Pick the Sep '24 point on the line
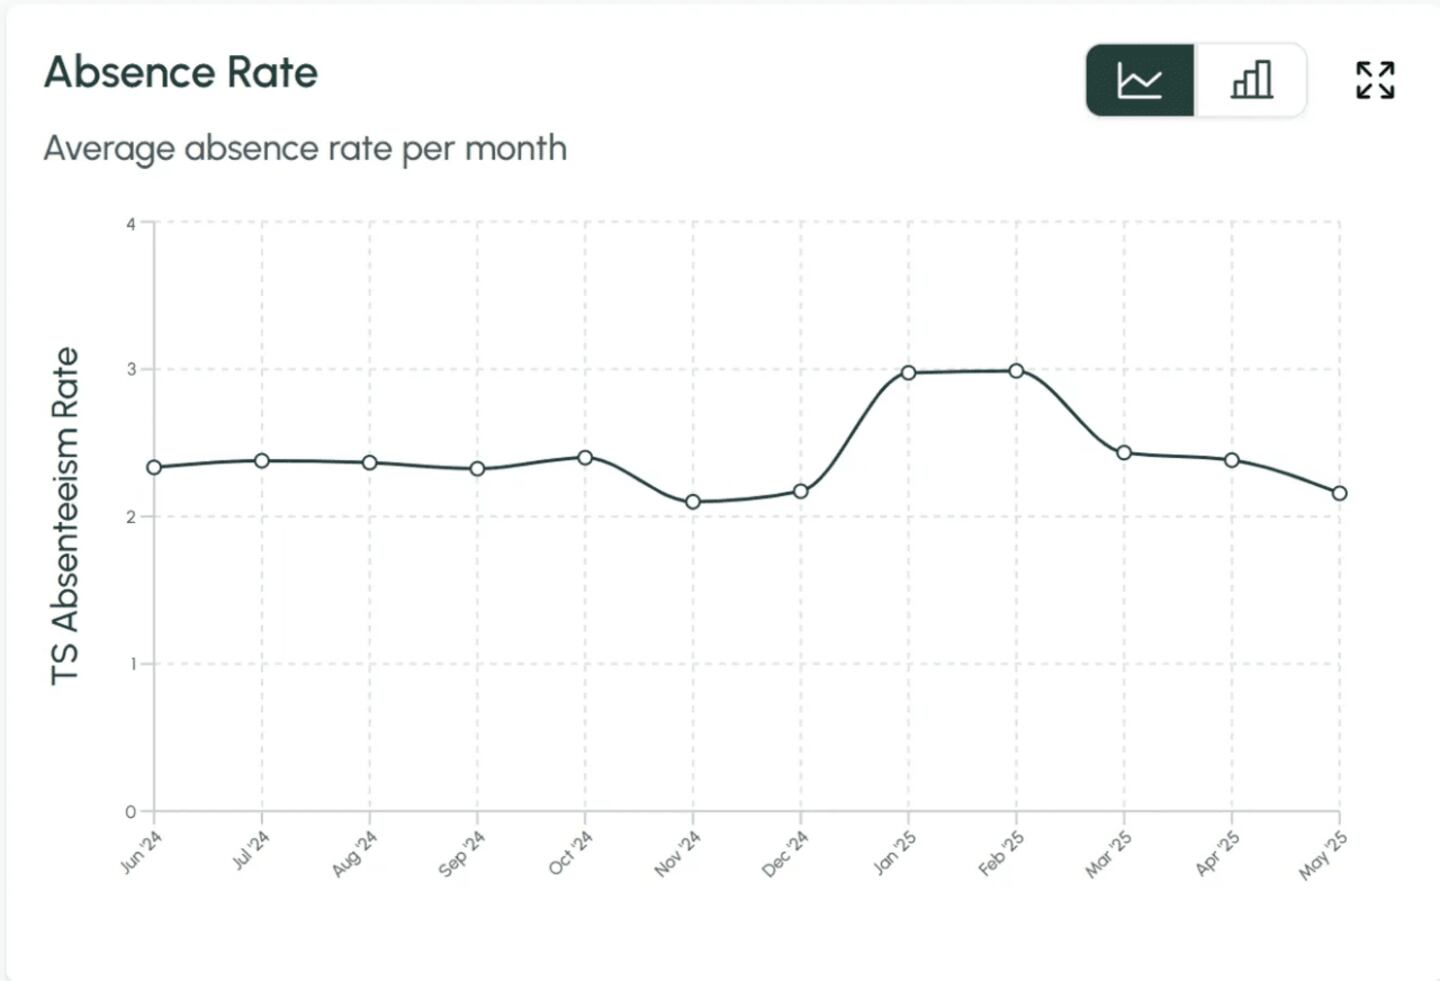Screen dimensions: 1440x981 tap(477, 468)
